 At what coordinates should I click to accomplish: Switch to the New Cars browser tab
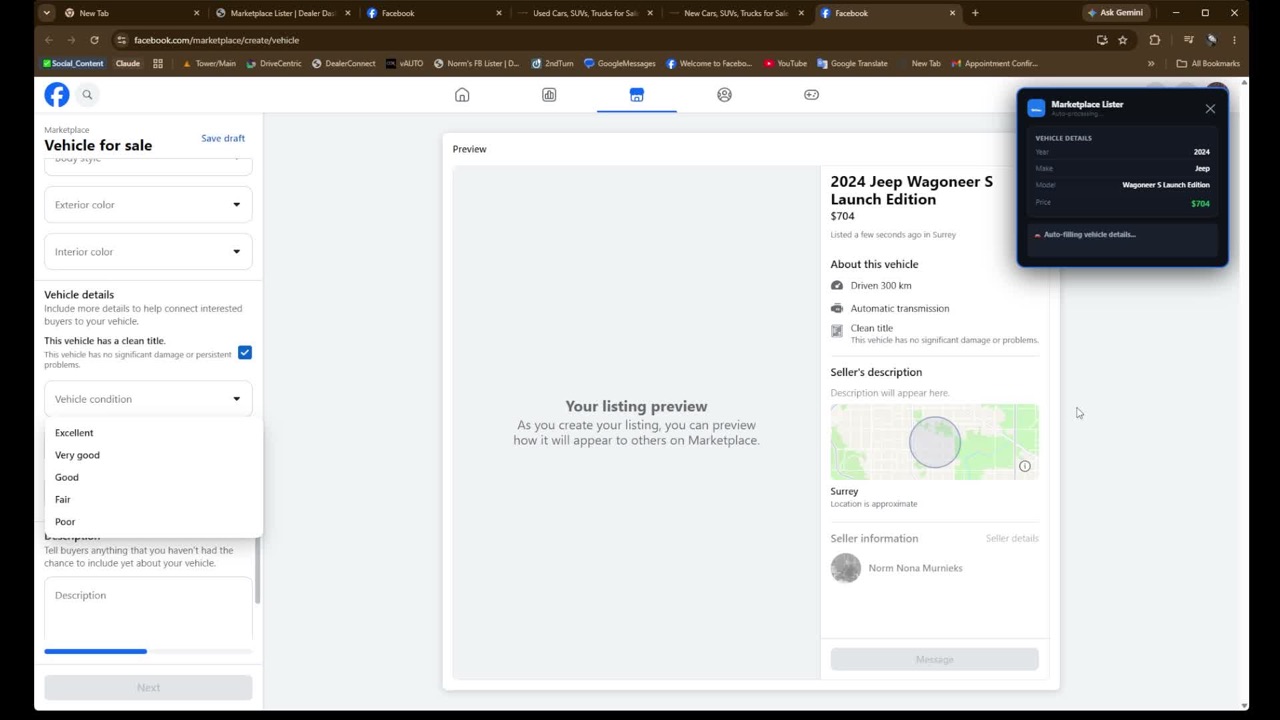735,13
